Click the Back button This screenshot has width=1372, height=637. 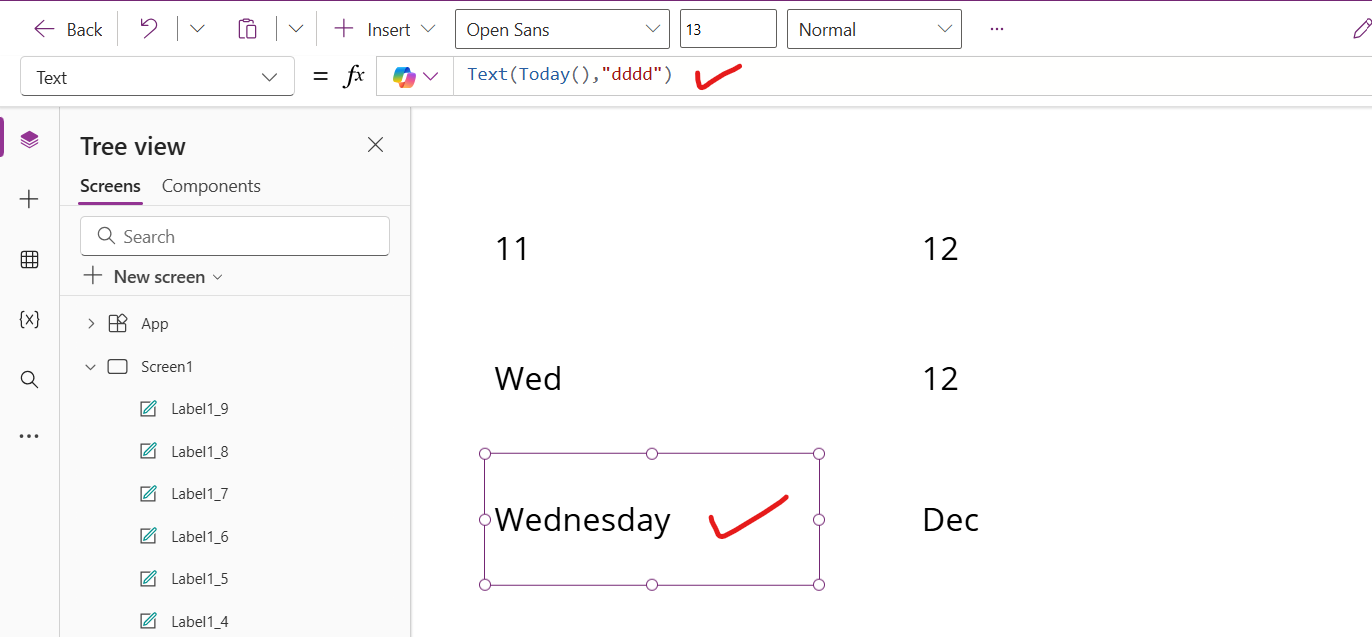[x=68, y=29]
